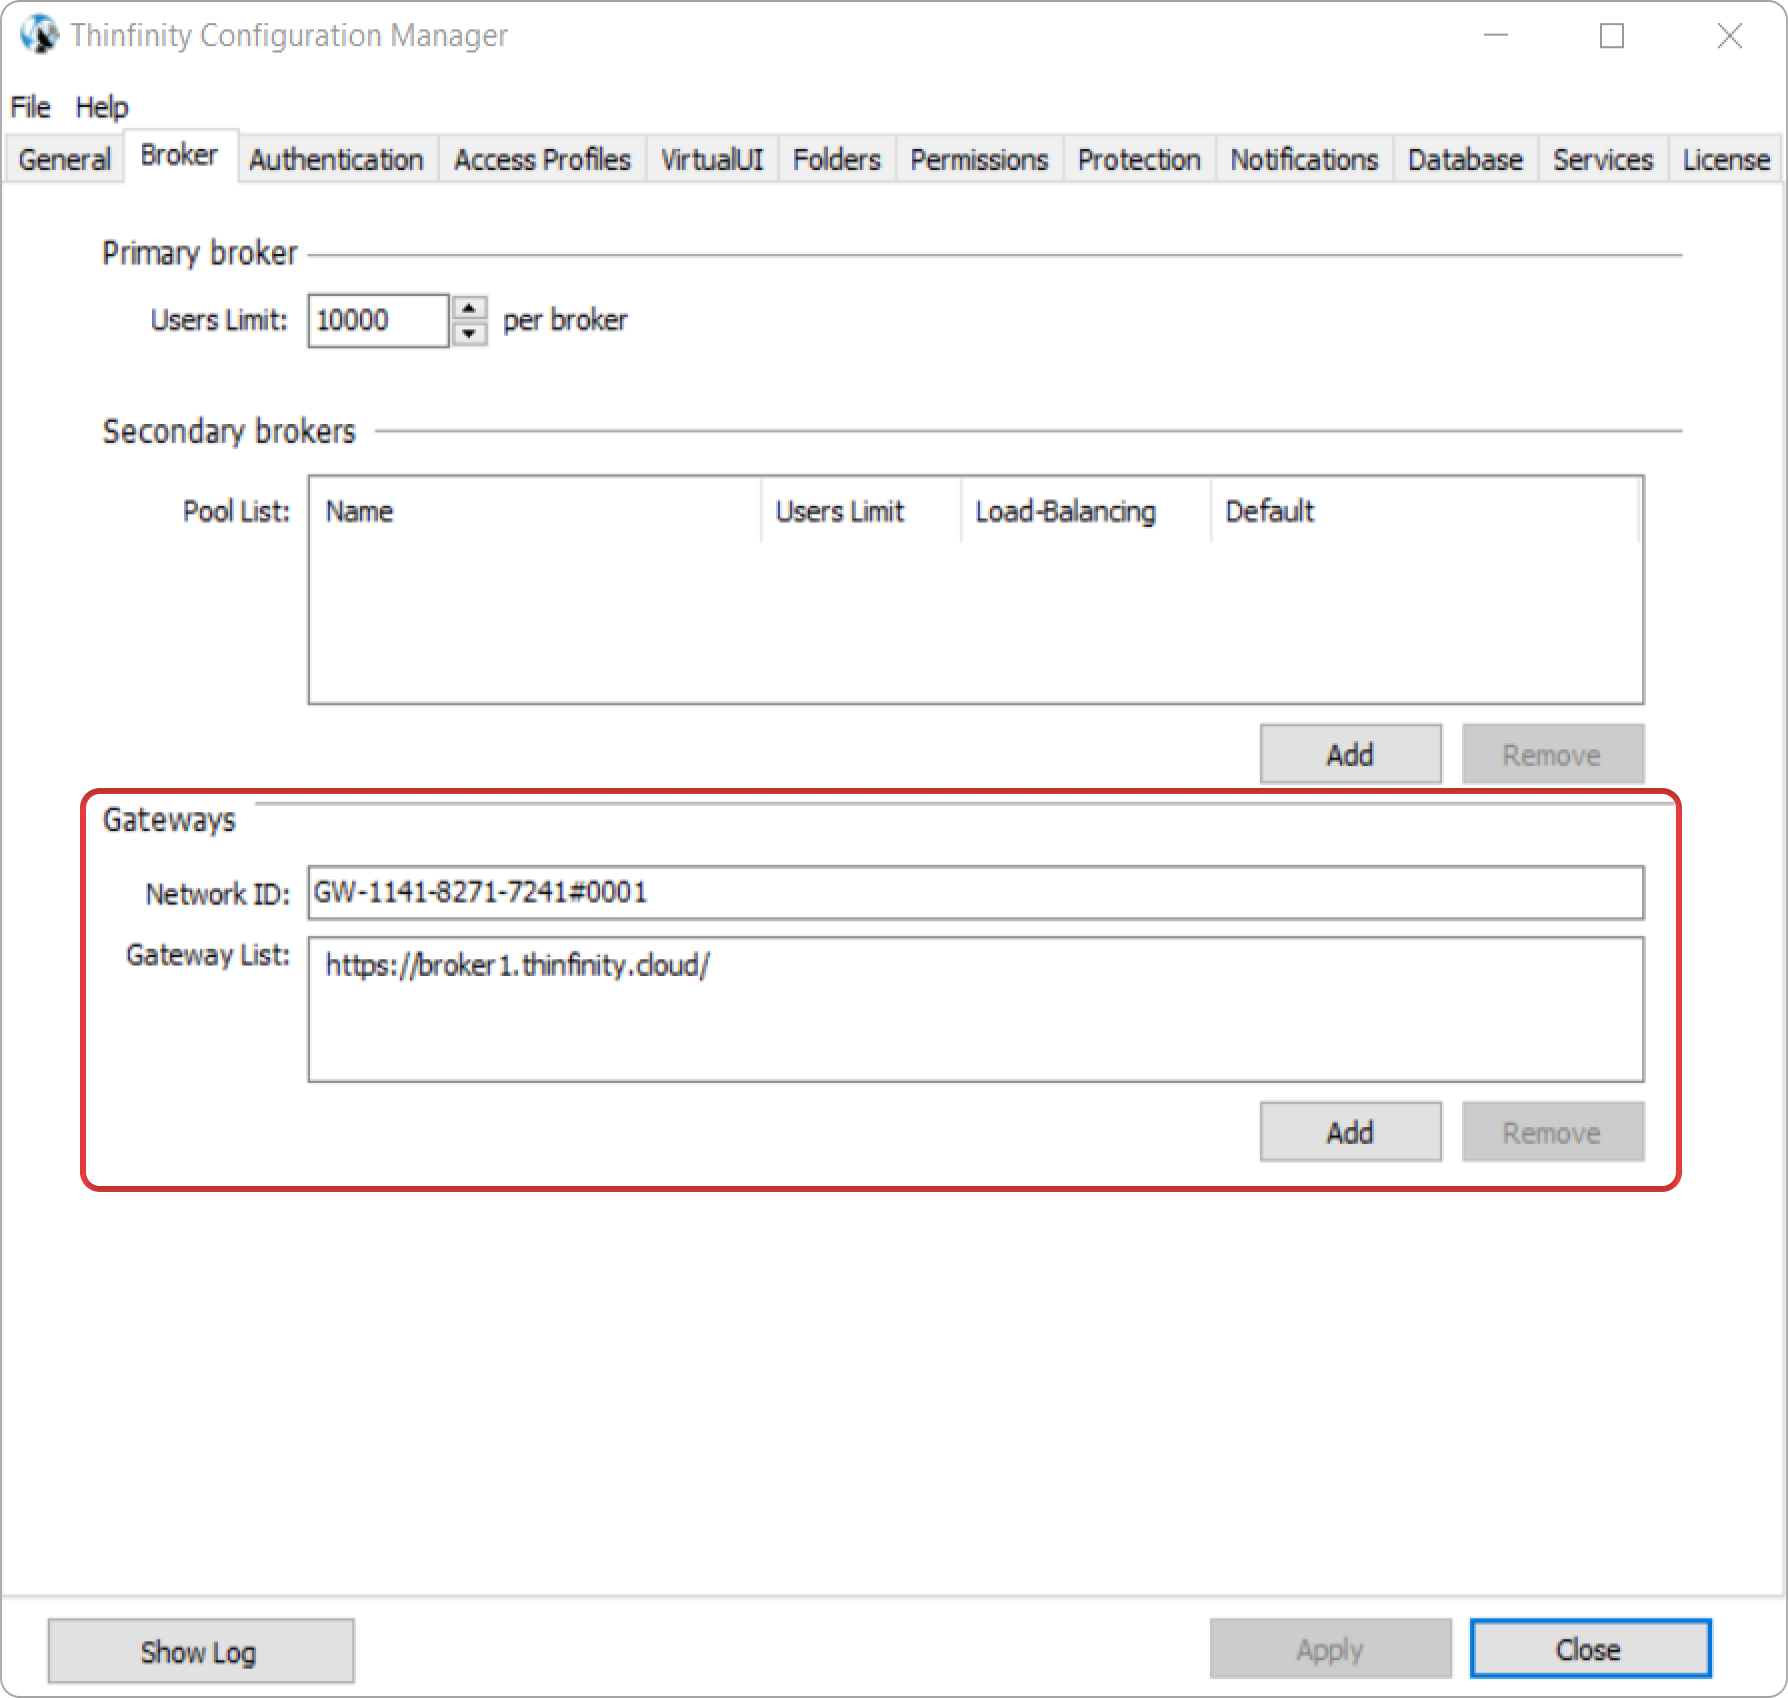Click the Load-Balancing column header

[1086, 511]
